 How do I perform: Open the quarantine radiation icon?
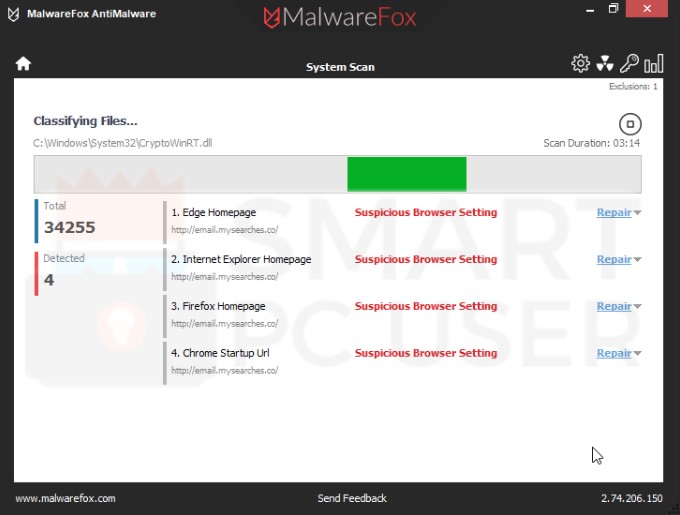click(x=605, y=63)
